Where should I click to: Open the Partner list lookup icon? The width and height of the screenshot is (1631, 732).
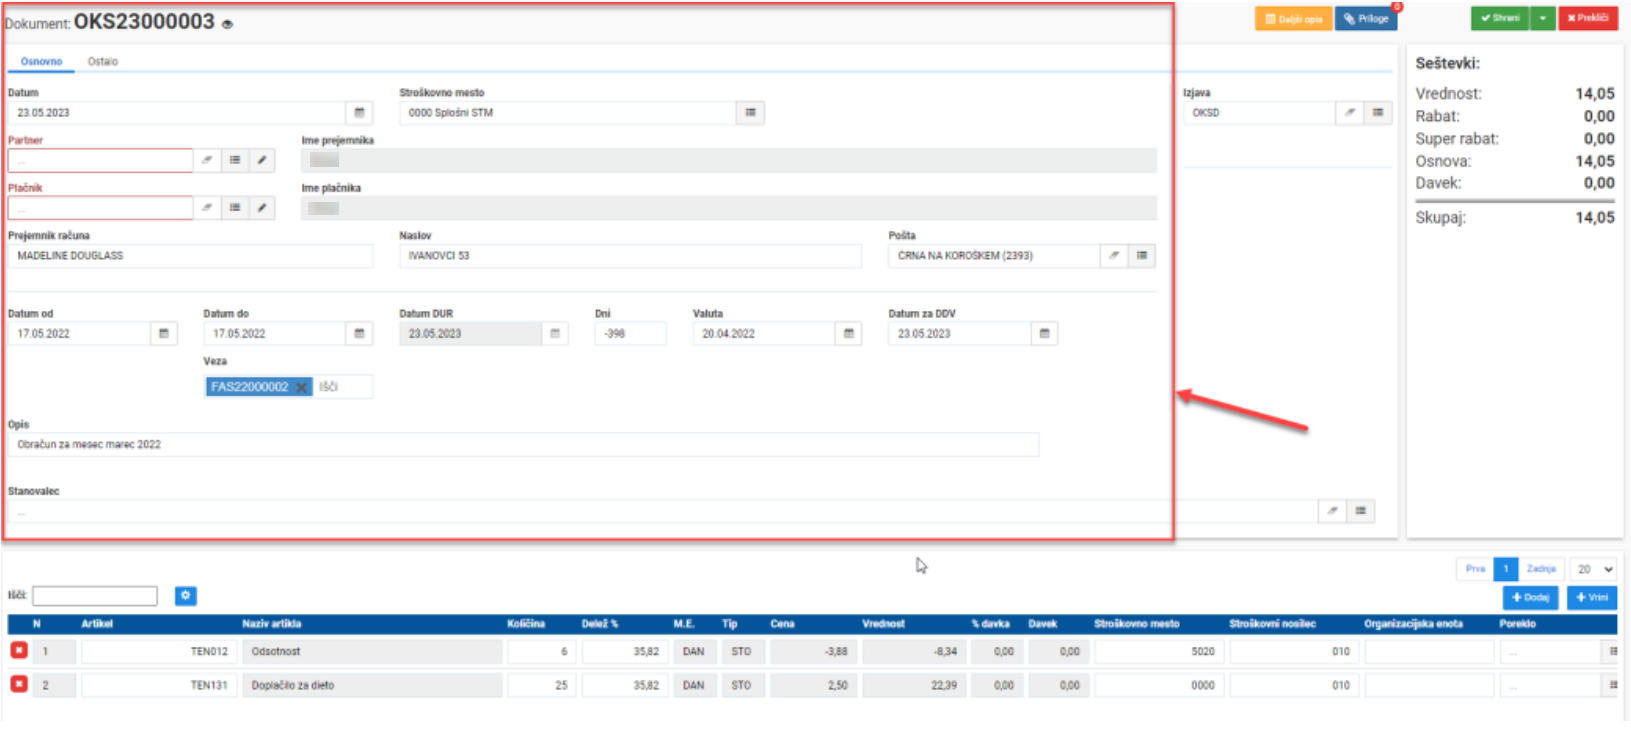tap(235, 160)
